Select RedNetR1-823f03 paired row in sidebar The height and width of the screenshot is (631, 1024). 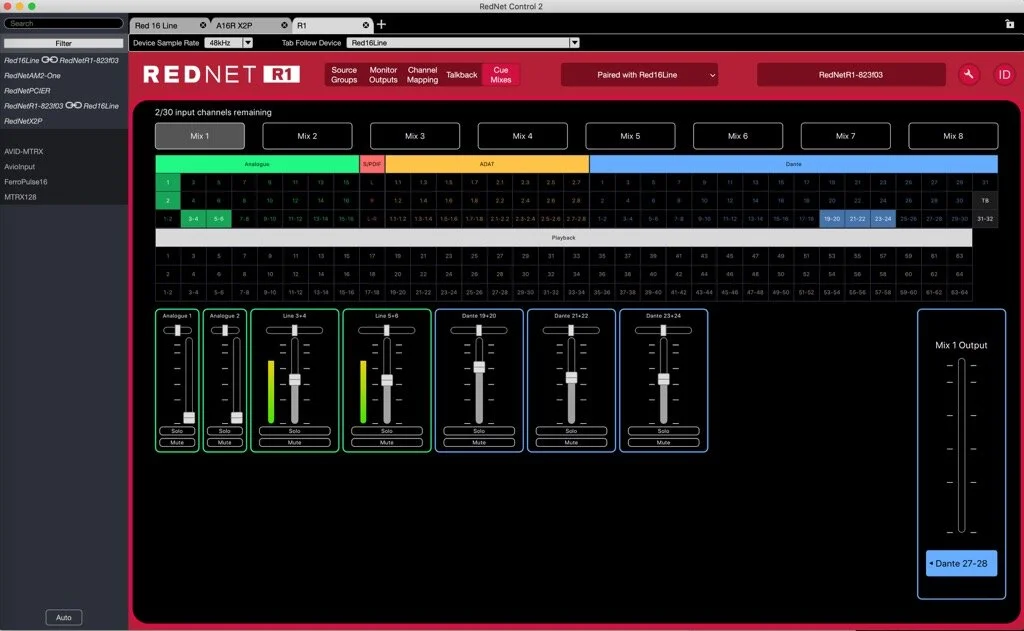[61, 106]
